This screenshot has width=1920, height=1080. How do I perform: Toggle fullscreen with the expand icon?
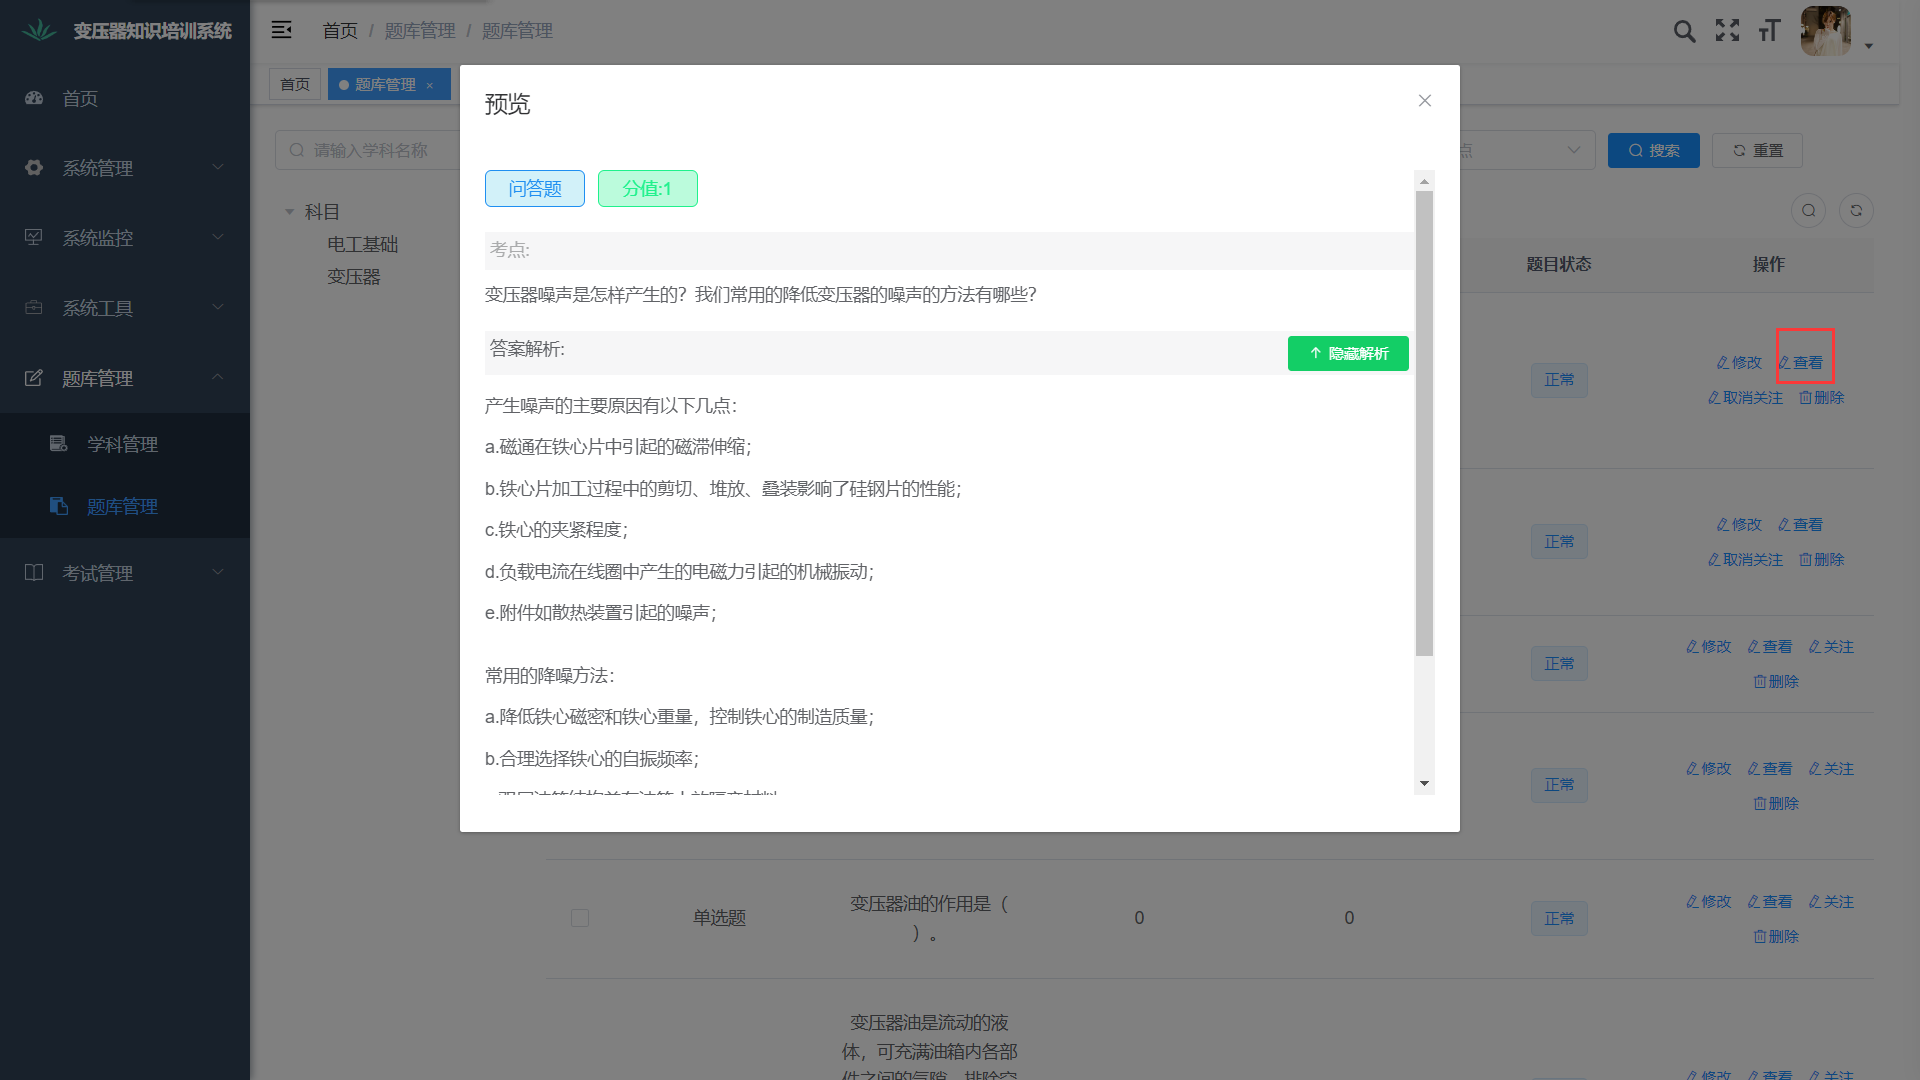(x=1727, y=31)
